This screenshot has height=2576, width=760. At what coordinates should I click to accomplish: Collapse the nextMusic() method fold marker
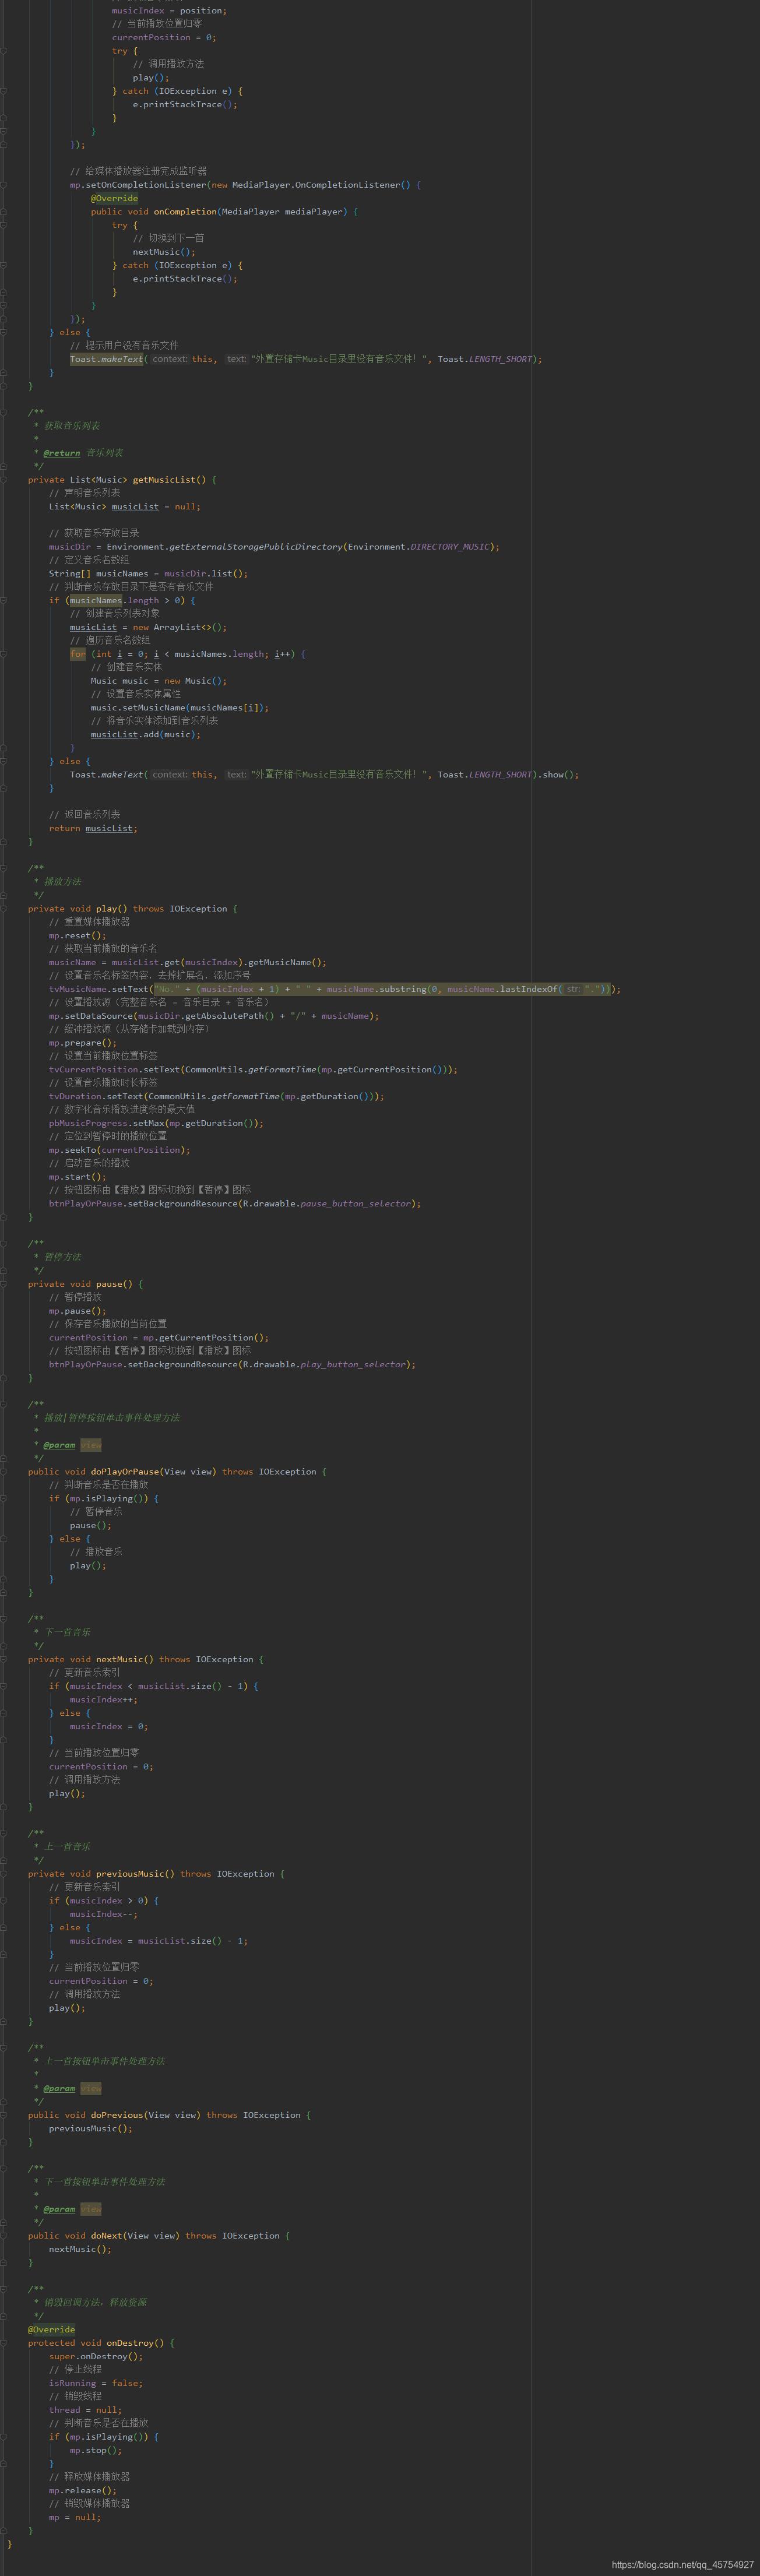tap(4, 1659)
